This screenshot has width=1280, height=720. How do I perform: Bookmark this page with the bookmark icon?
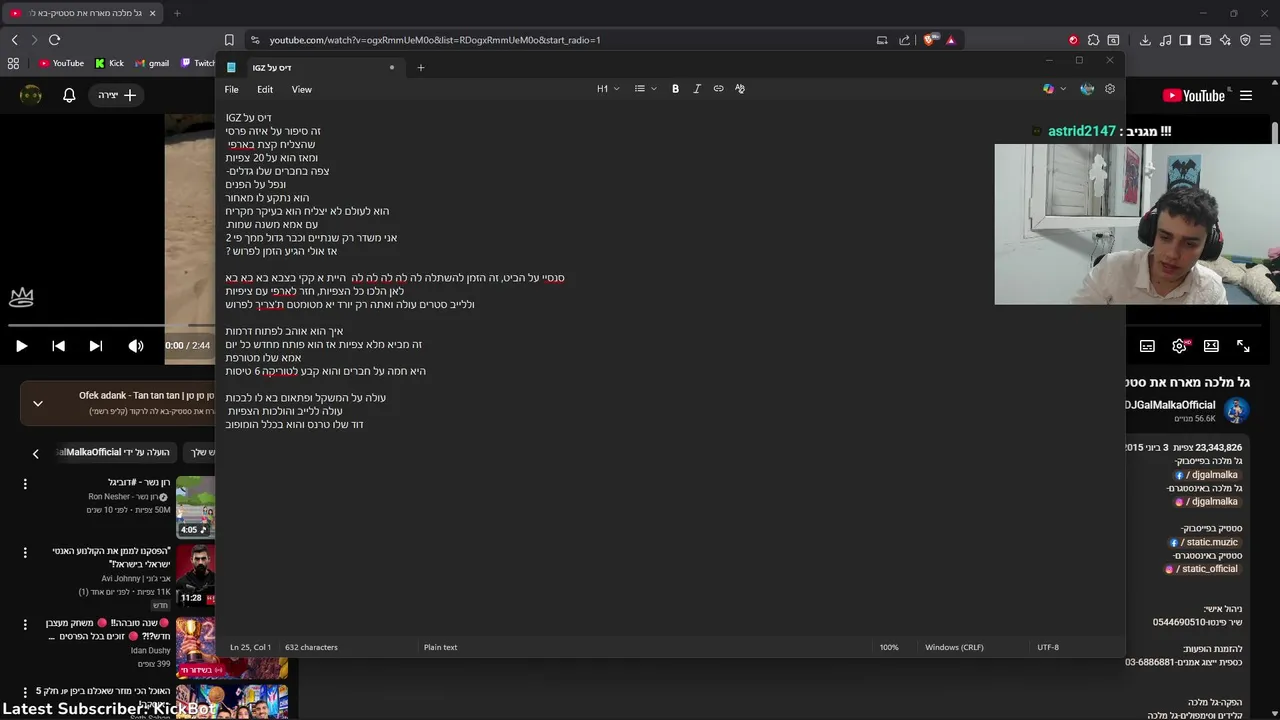point(229,40)
